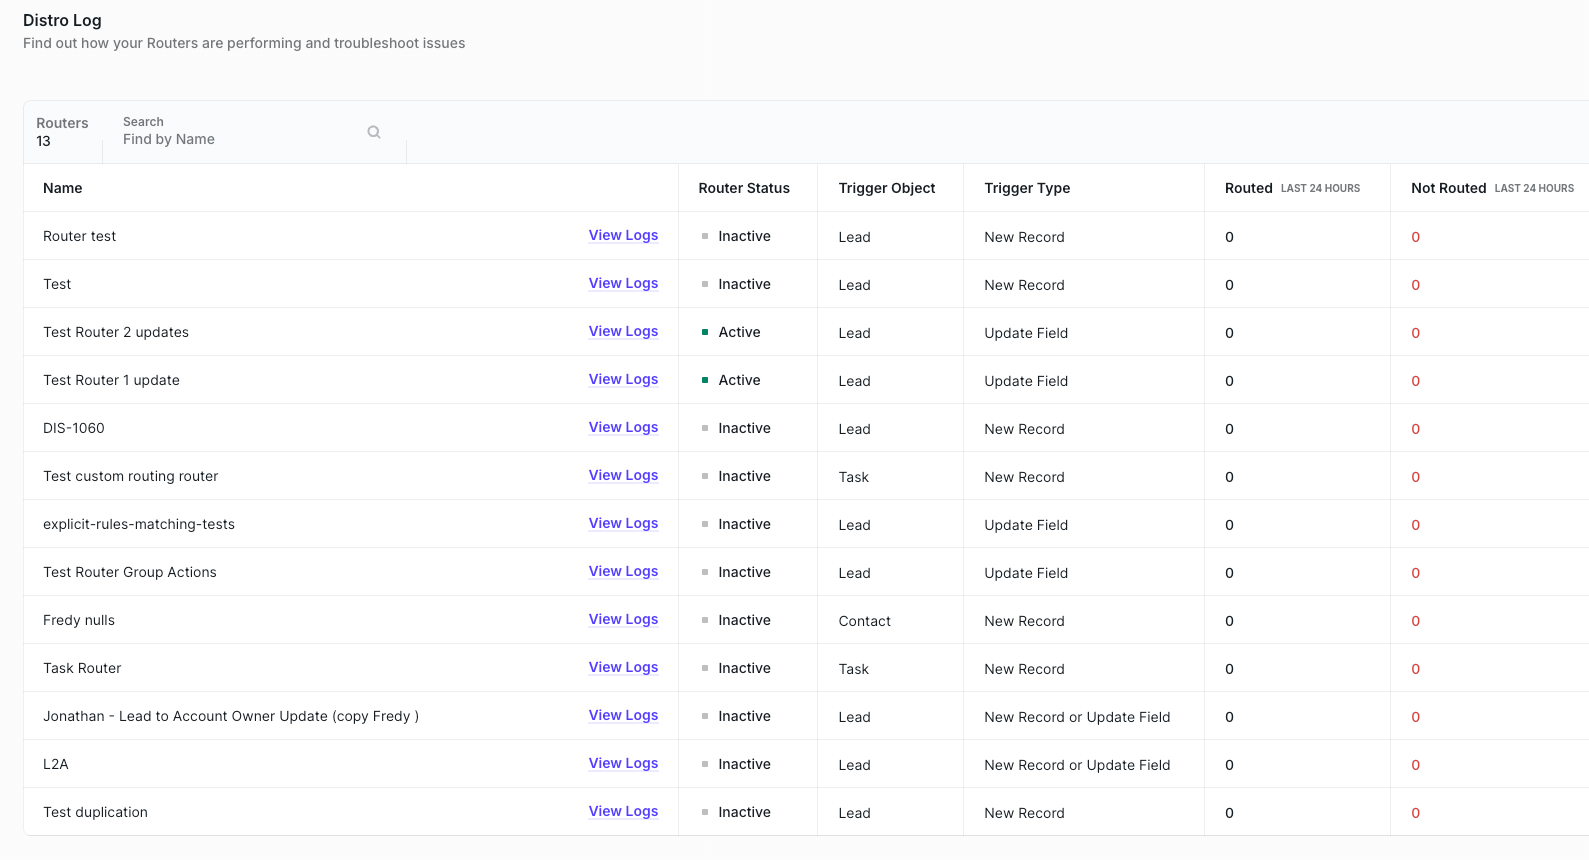This screenshot has width=1589, height=860.
Task: Open View Logs for Test Router 2 updates
Action: coord(623,331)
